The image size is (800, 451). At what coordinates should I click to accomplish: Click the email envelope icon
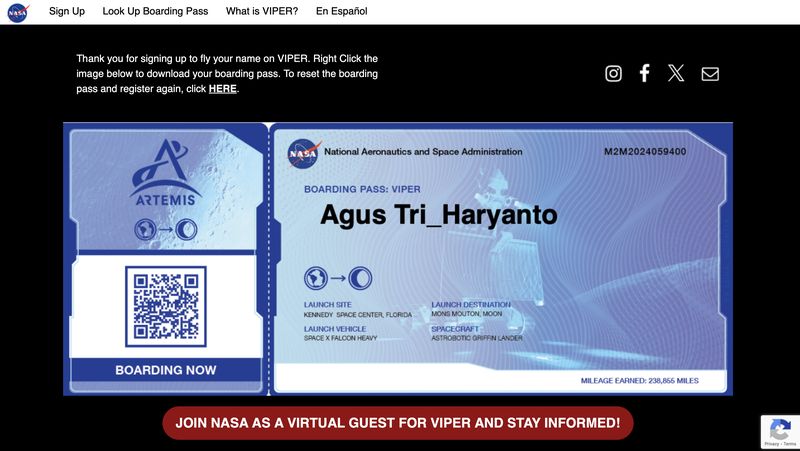coord(710,74)
